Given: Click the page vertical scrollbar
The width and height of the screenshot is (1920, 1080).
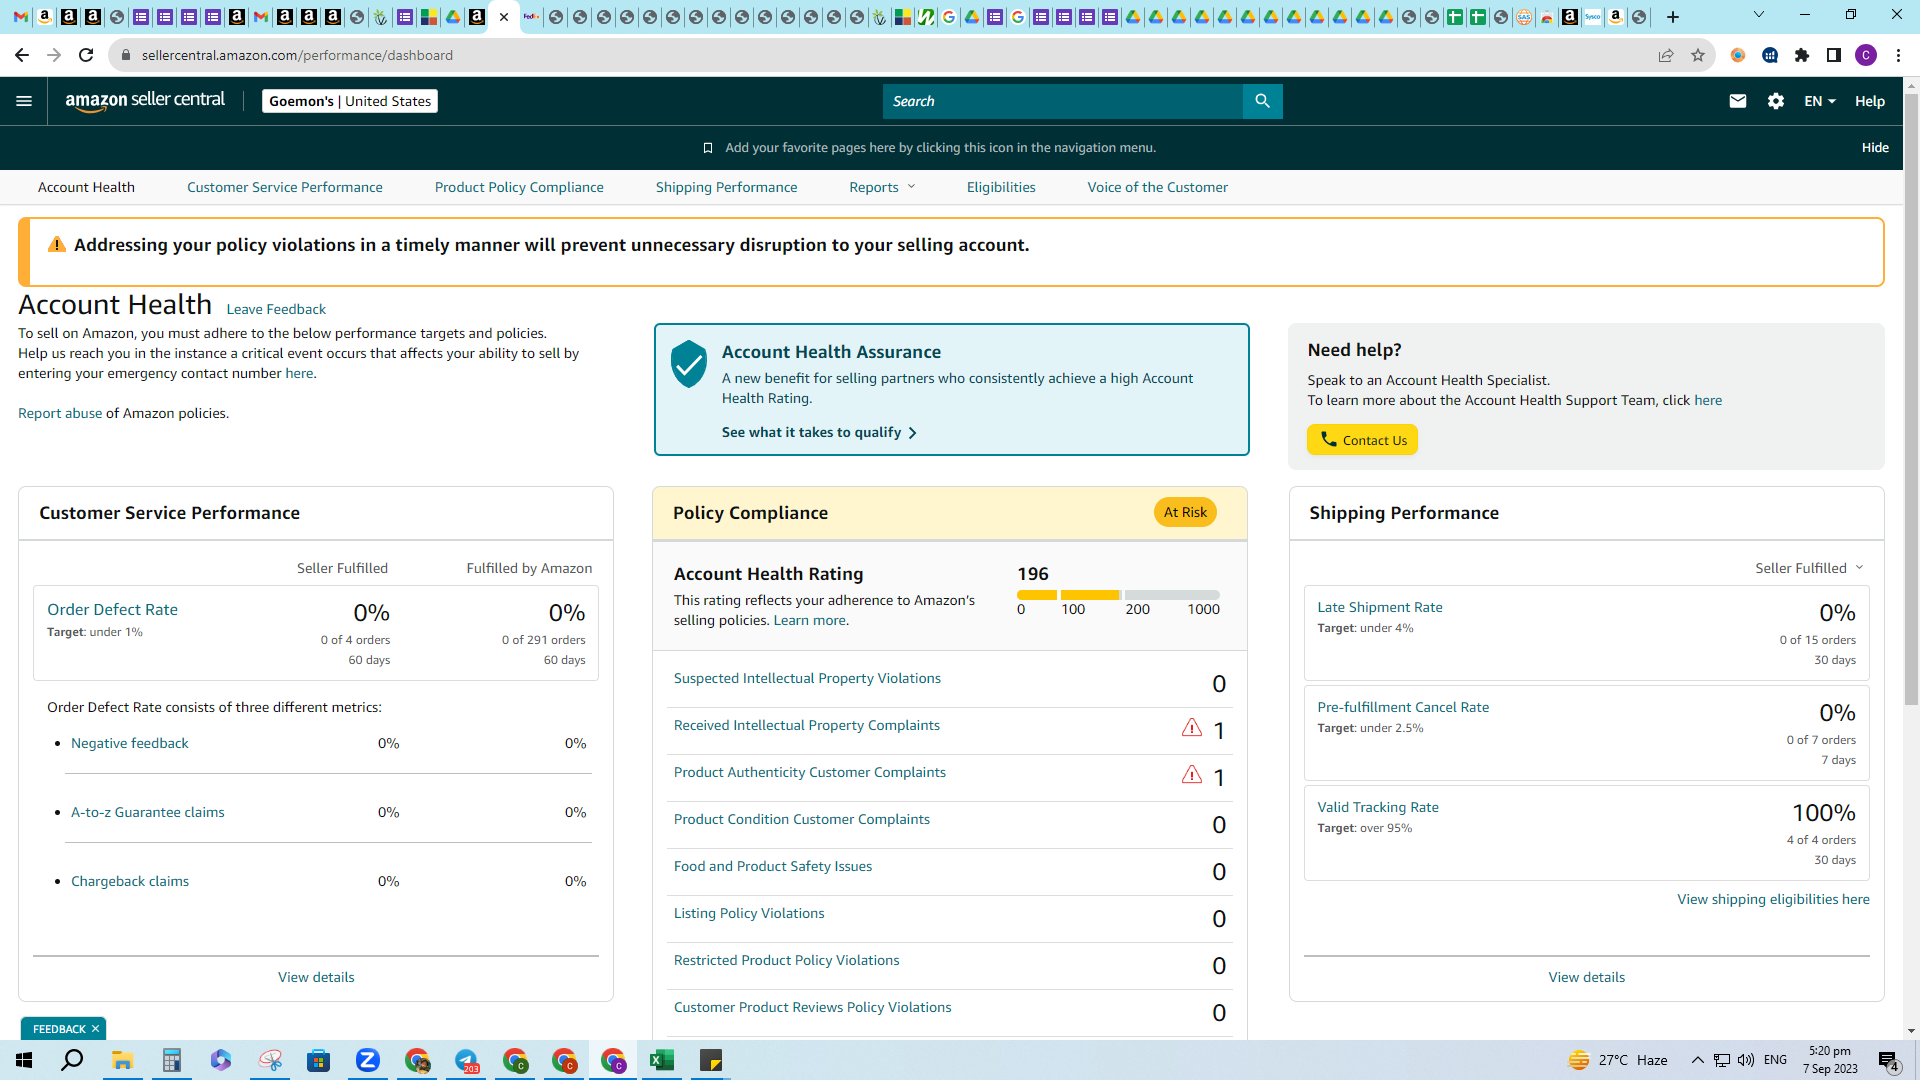Looking at the screenshot, I should pyautogui.click(x=1911, y=400).
